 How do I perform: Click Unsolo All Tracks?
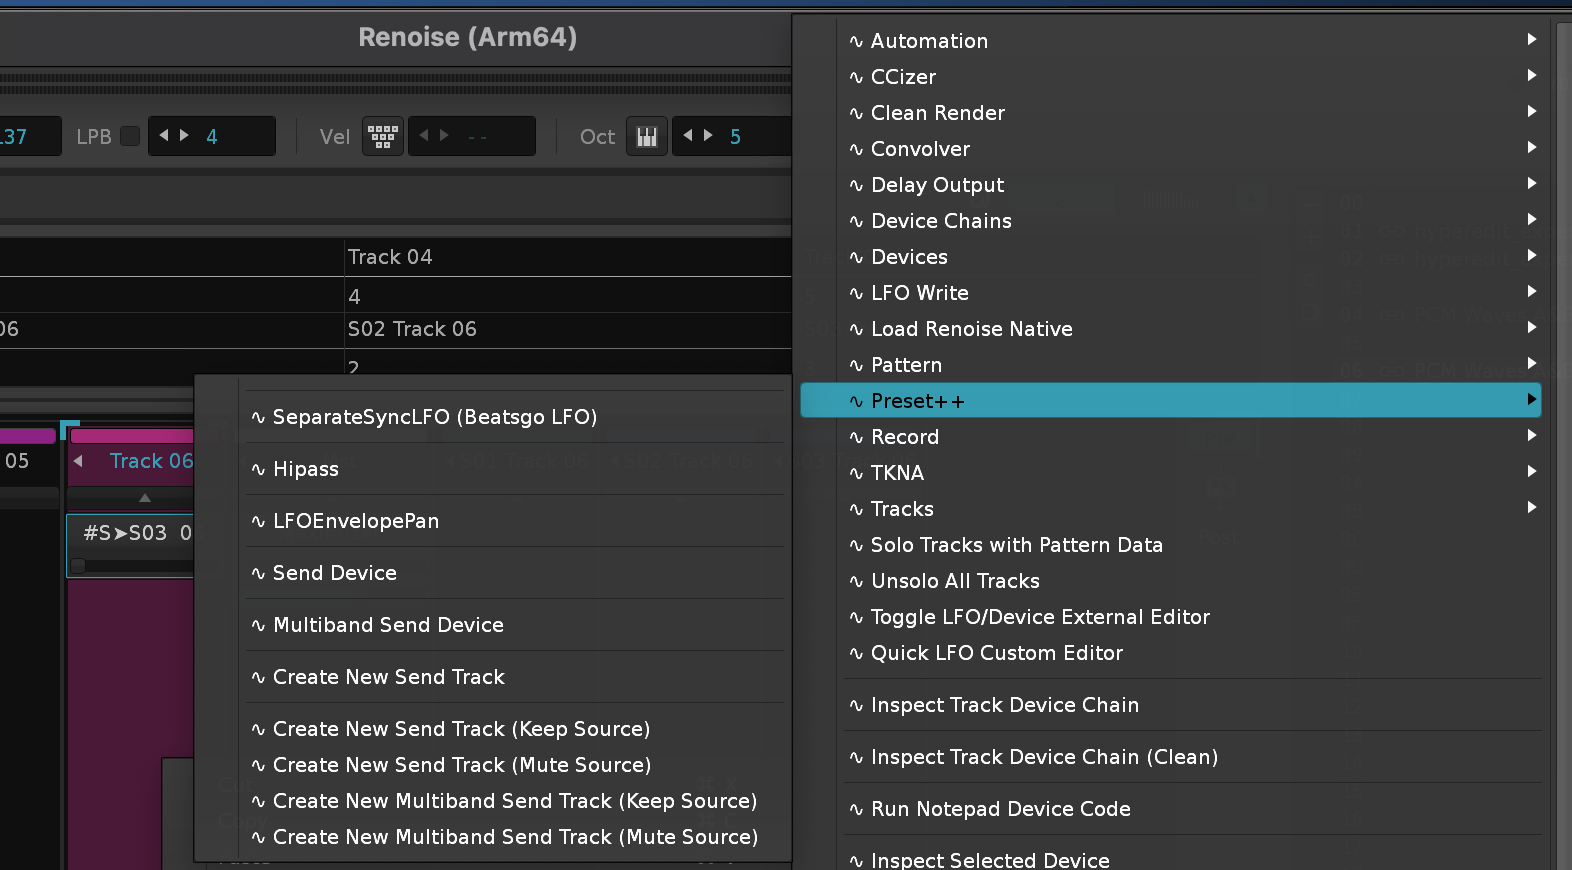pyautogui.click(x=955, y=581)
